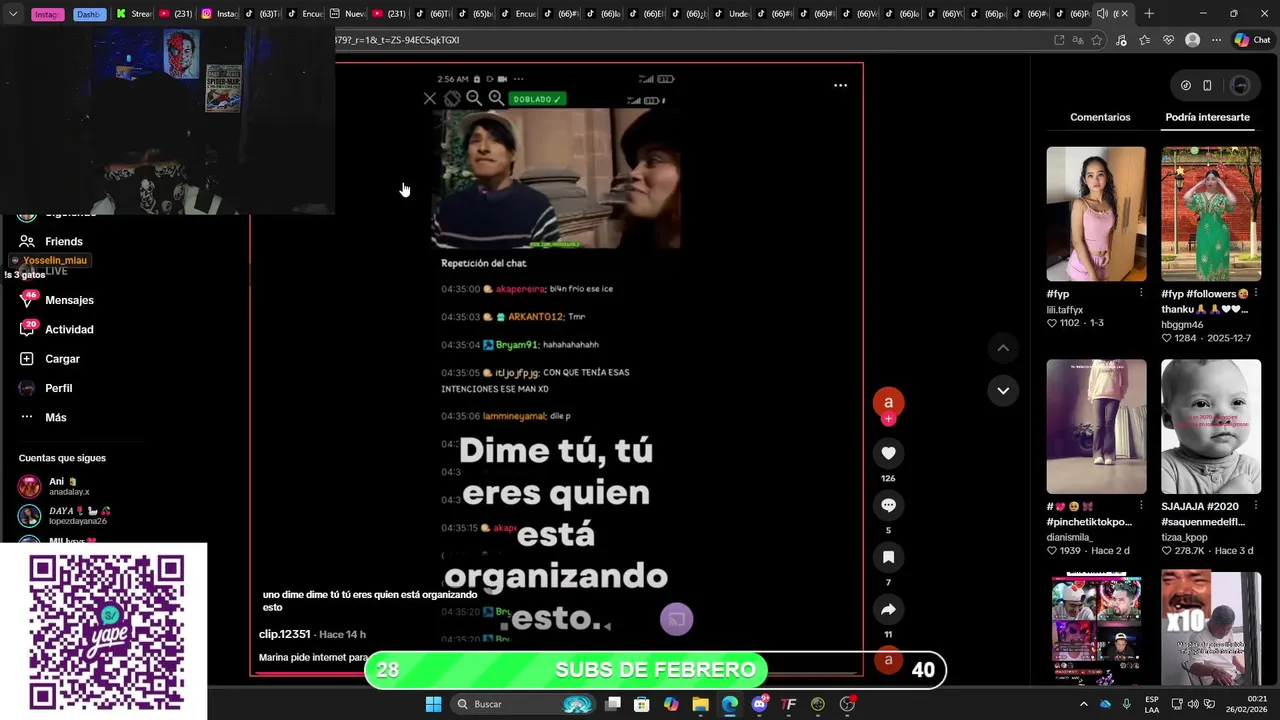Switch to the Instagram pink browser tab
This screenshot has height=720, width=1280.
pos(47,14)
